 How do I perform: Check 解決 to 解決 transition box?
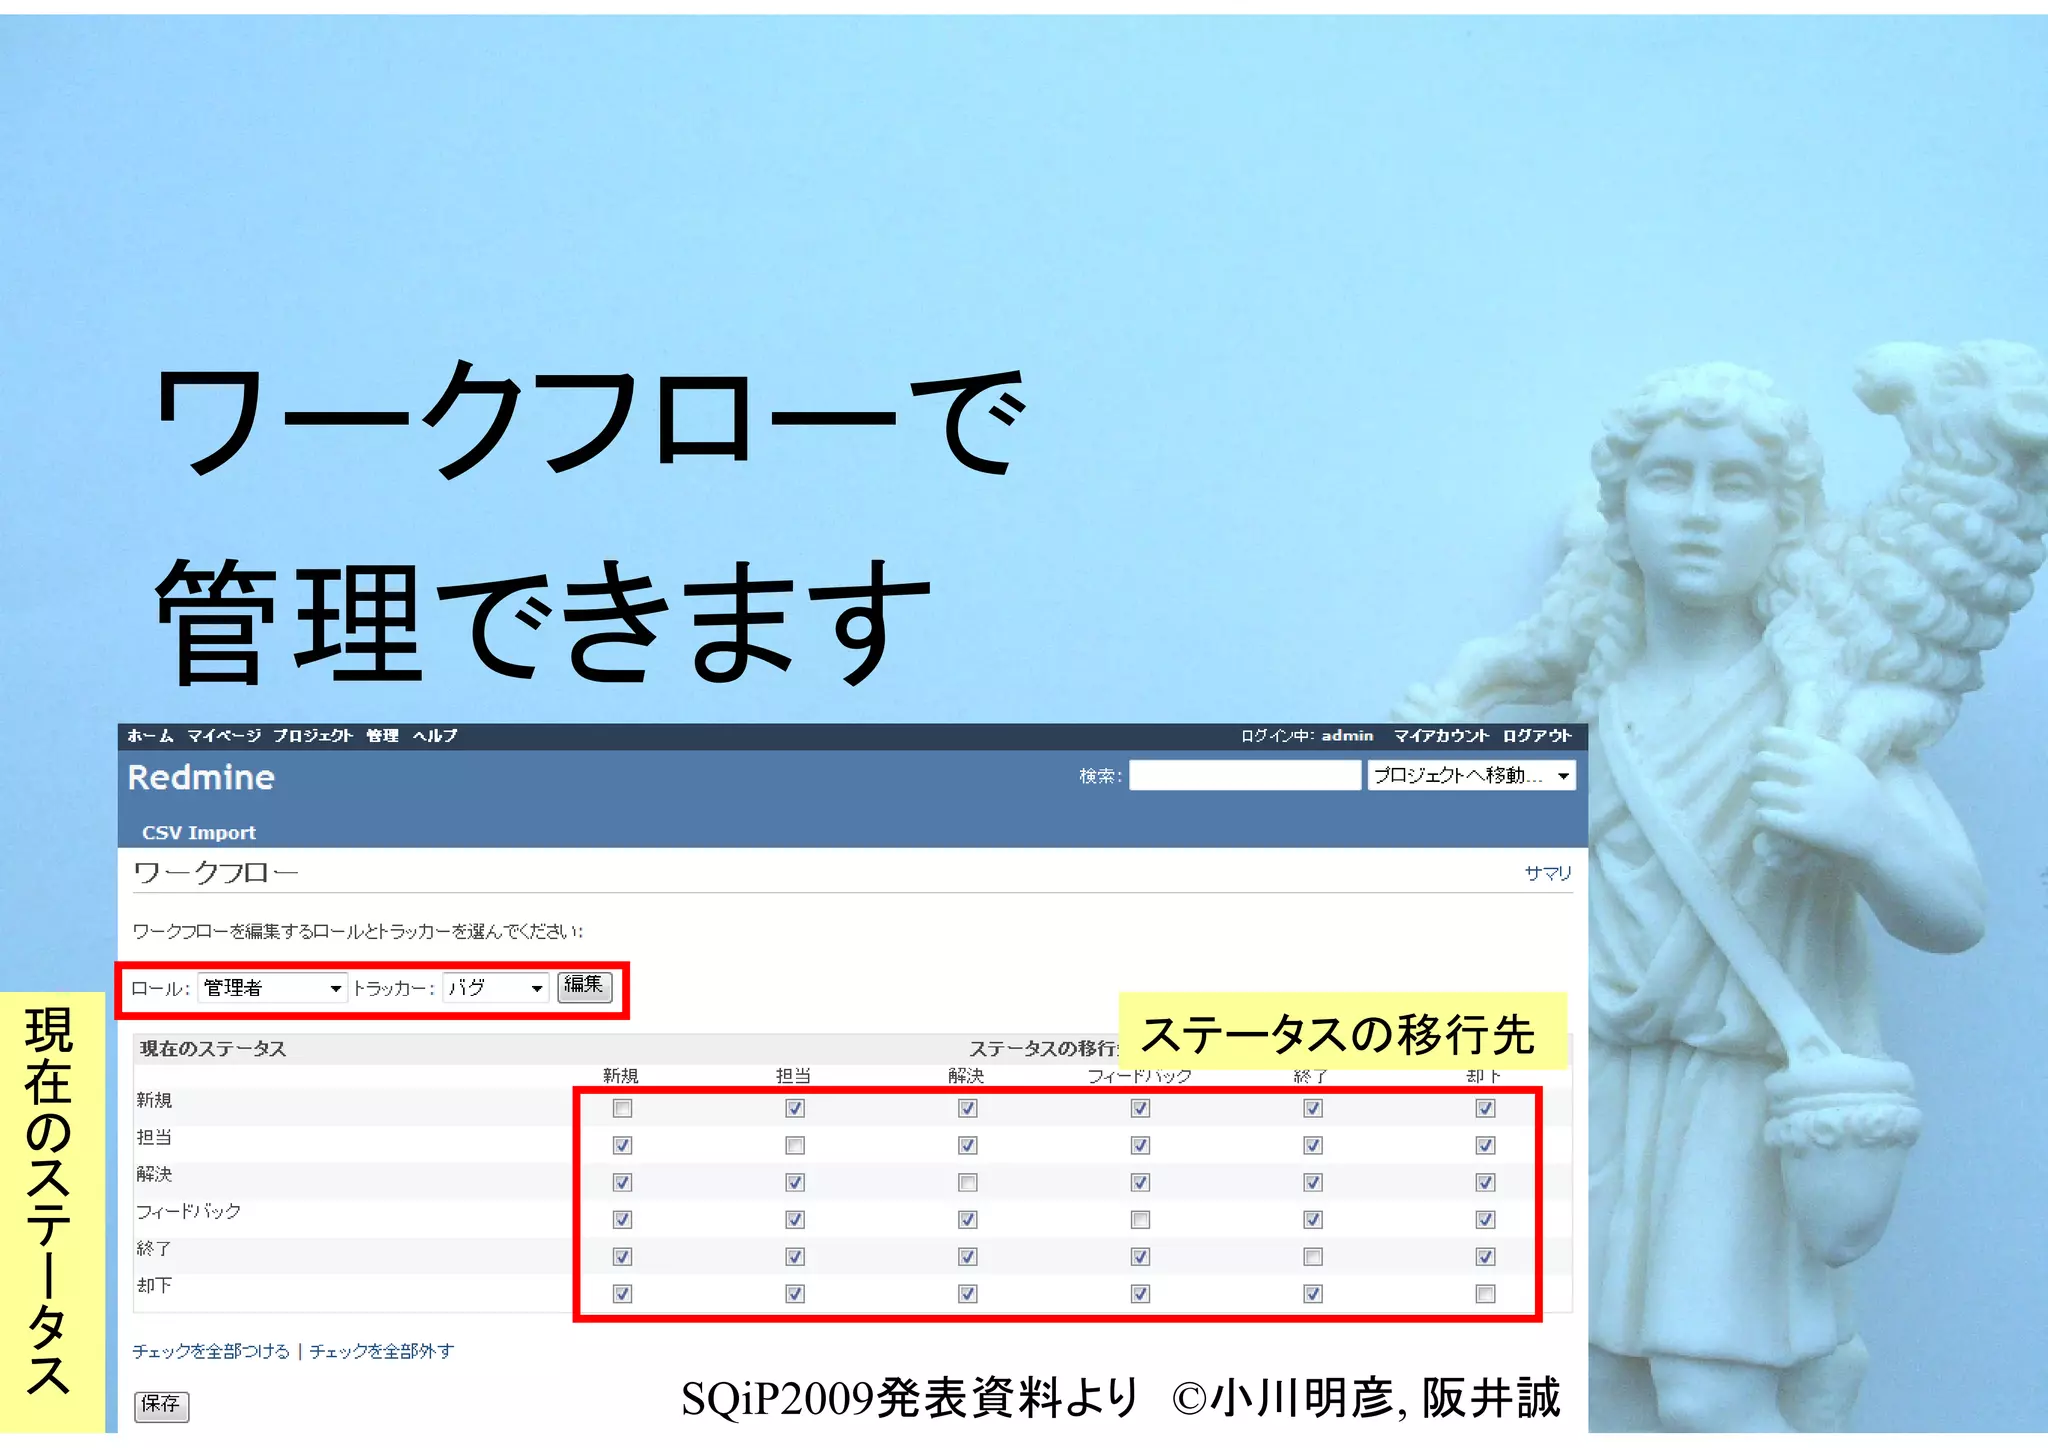click(967, 1182)
